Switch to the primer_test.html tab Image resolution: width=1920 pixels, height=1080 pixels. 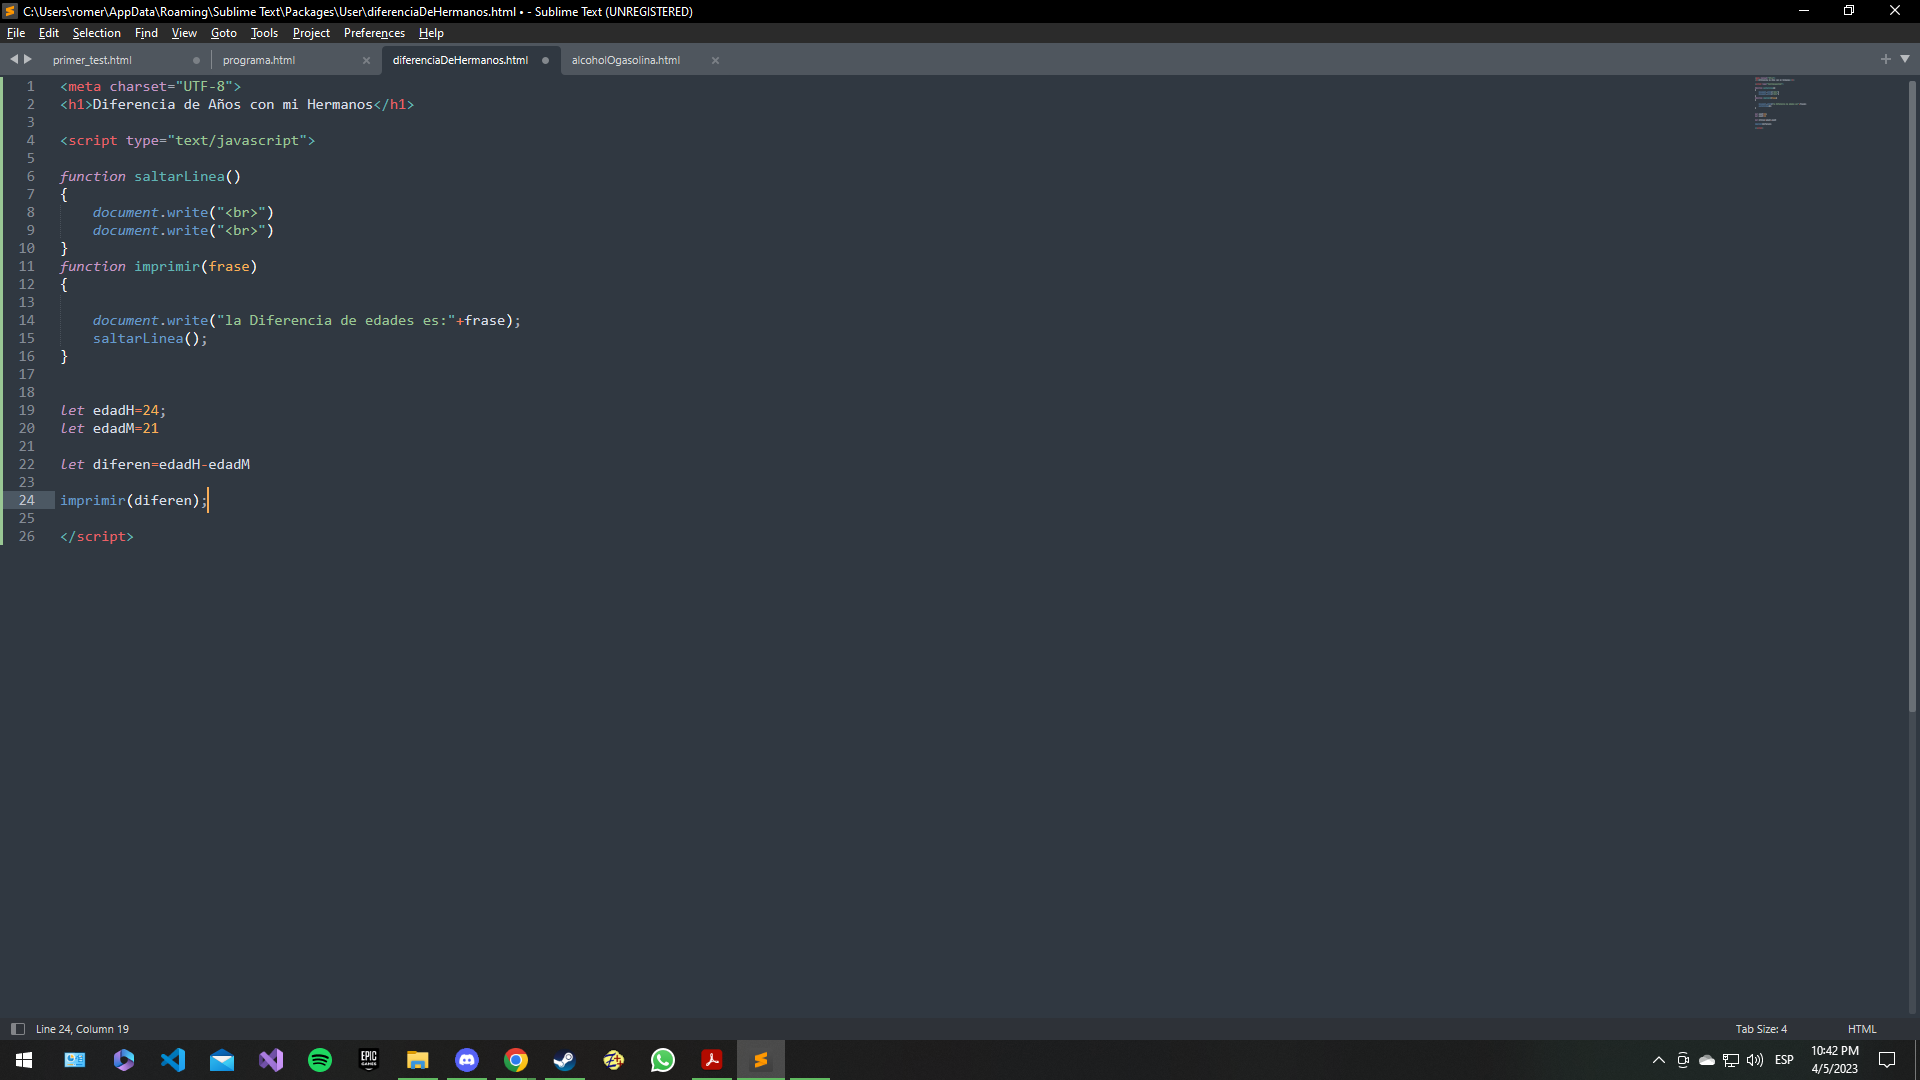point(92,60)
